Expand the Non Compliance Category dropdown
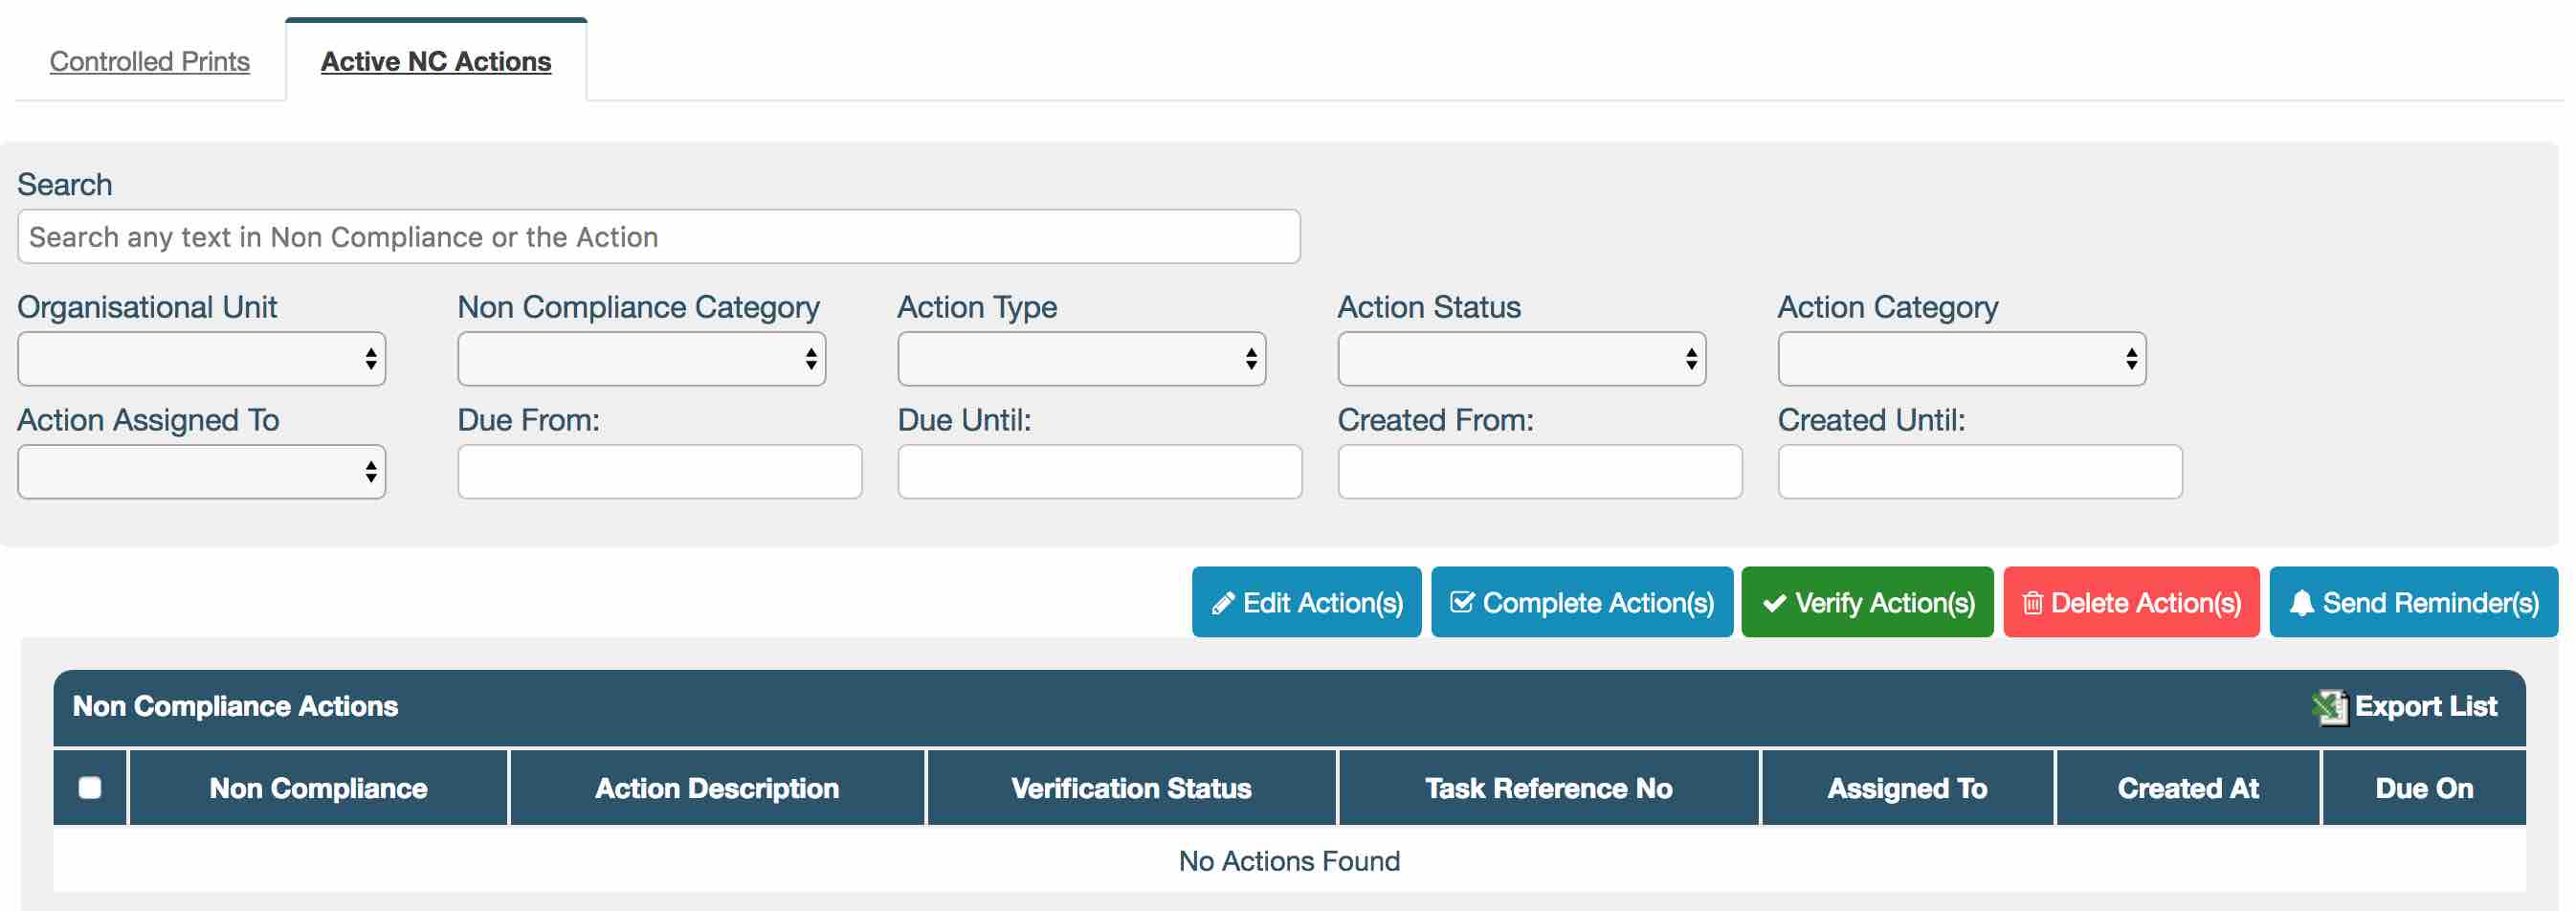The image size is (2576, 911). [x=641, y=359]
